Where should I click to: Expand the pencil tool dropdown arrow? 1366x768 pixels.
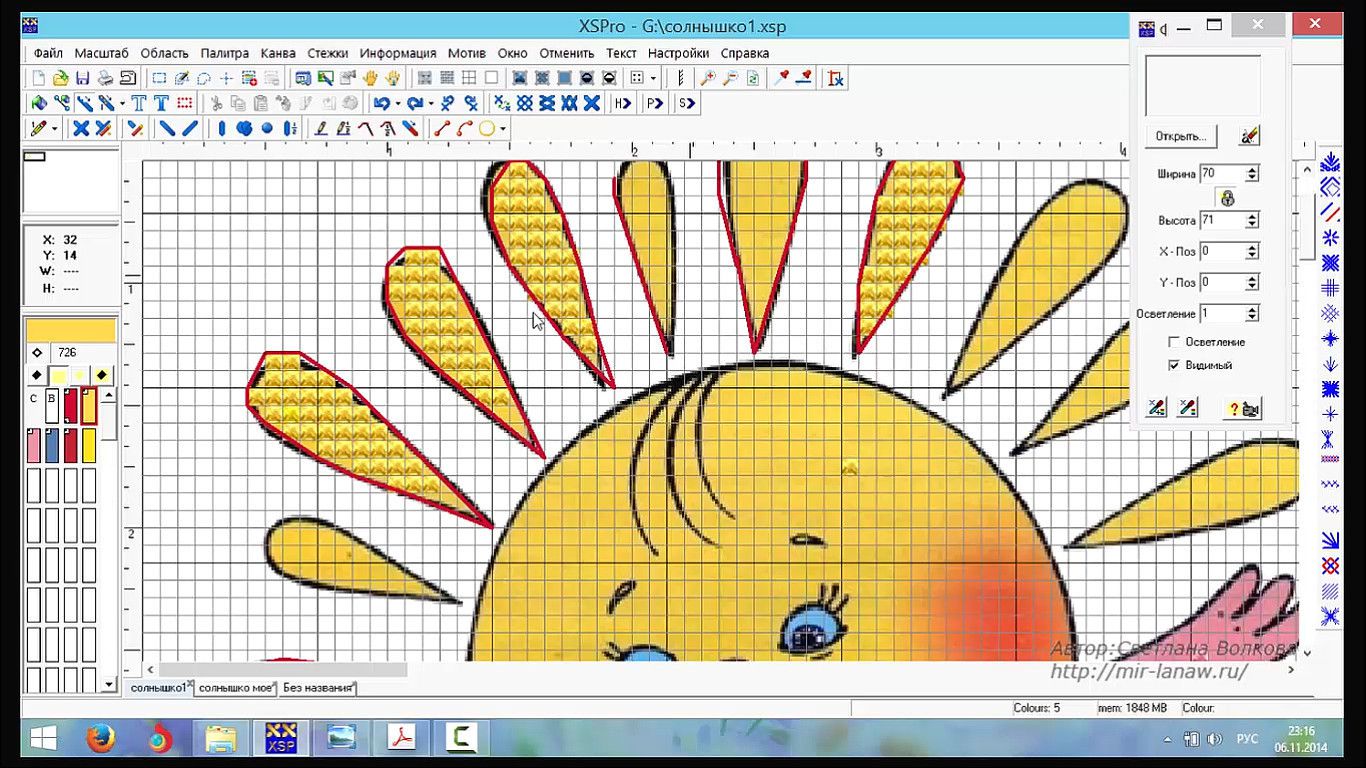coord(54,128)
